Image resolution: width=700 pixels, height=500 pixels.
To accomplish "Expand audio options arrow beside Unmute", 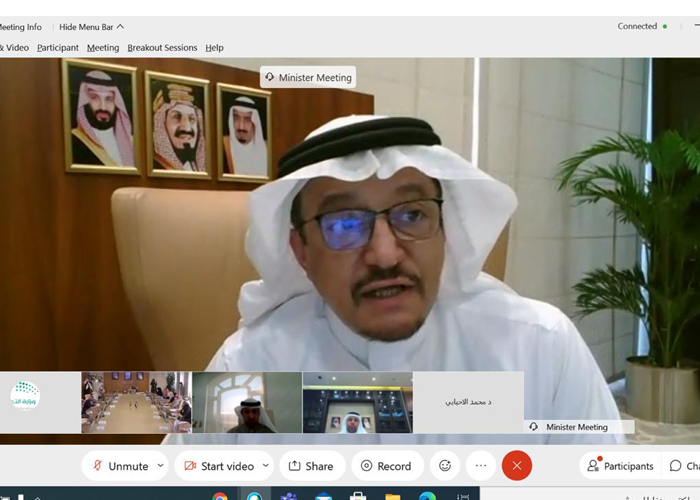I will point(159,466).
